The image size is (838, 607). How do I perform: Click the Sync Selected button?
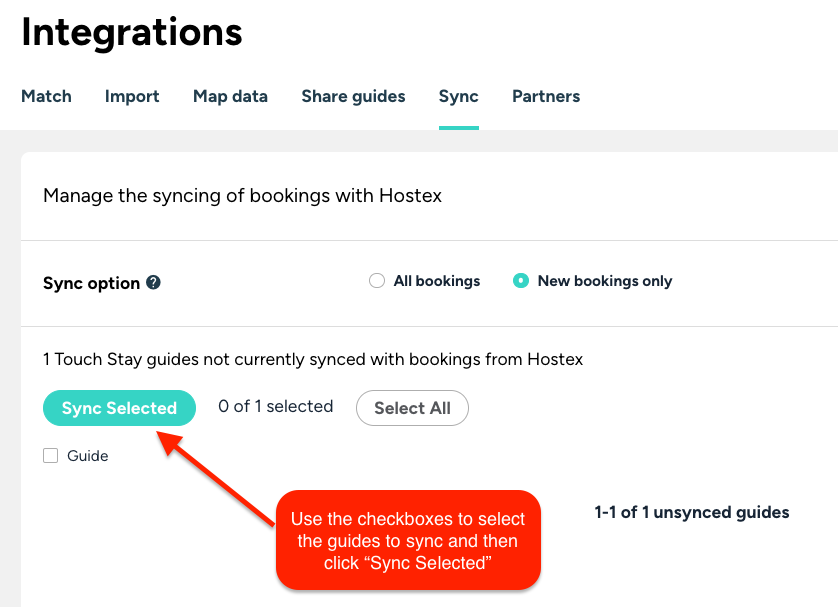point(119,408)
